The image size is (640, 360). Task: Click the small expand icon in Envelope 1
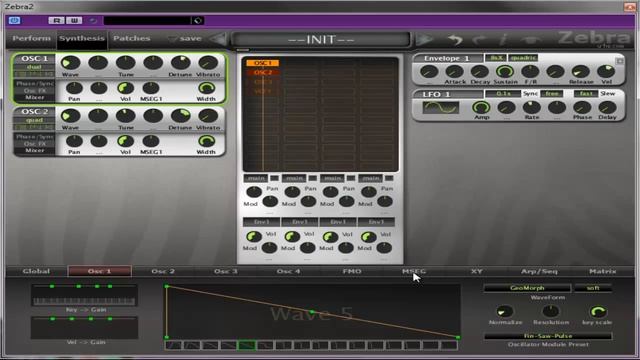[x=620, y=61]
